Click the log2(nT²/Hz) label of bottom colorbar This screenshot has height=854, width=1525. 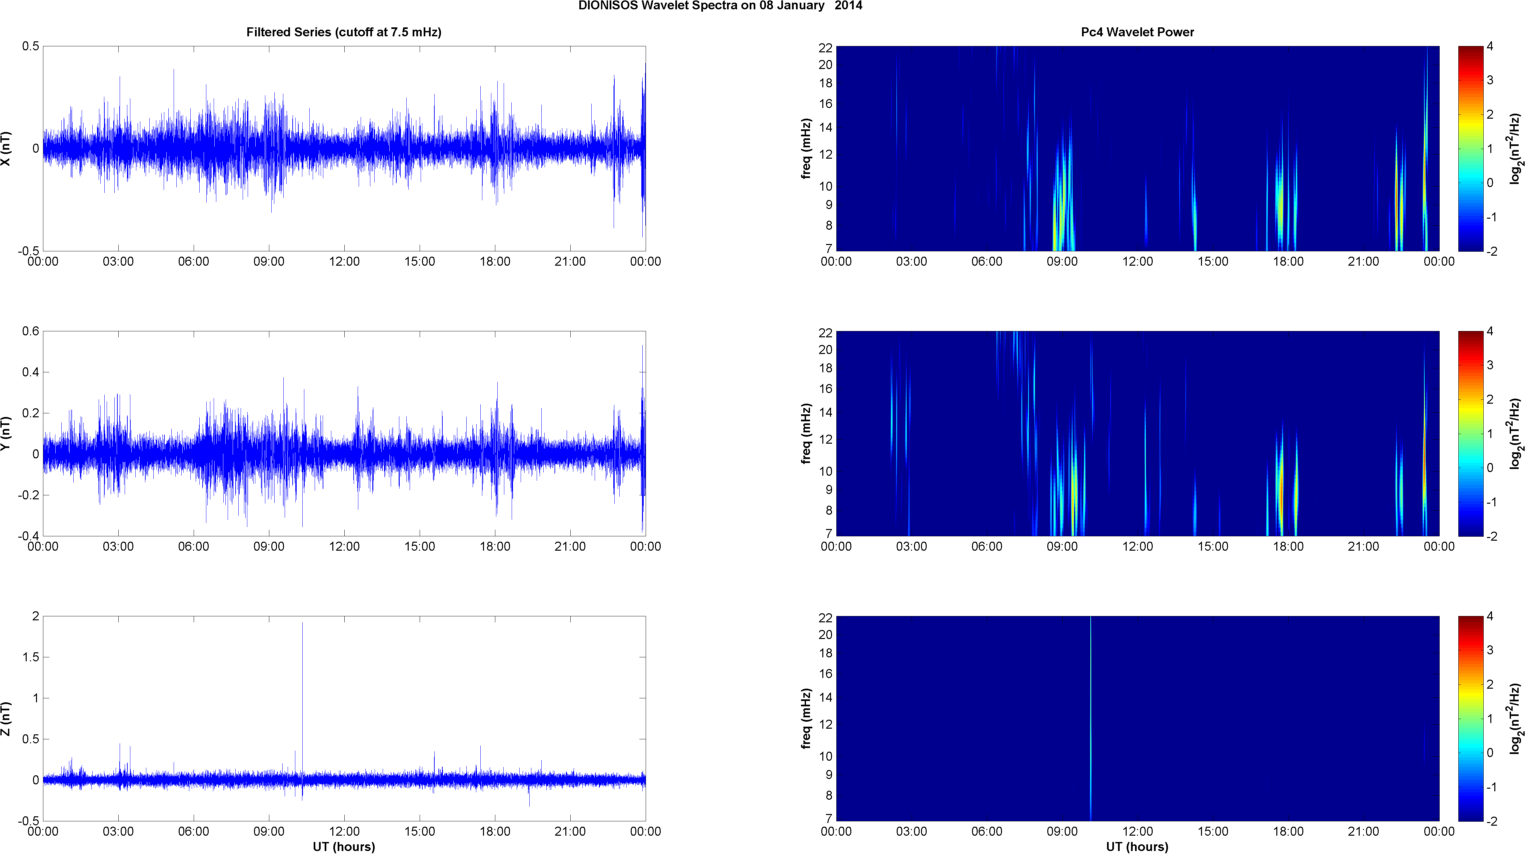(1516, 719)
